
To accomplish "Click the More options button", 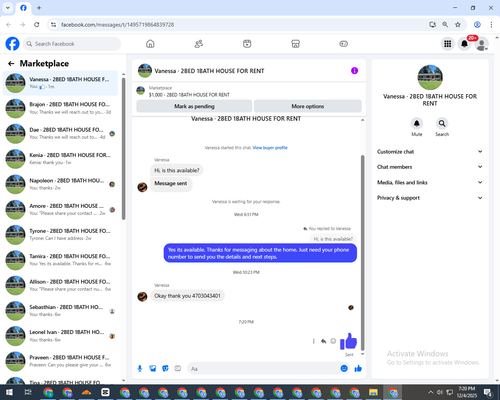I will [x=308, y=106].
